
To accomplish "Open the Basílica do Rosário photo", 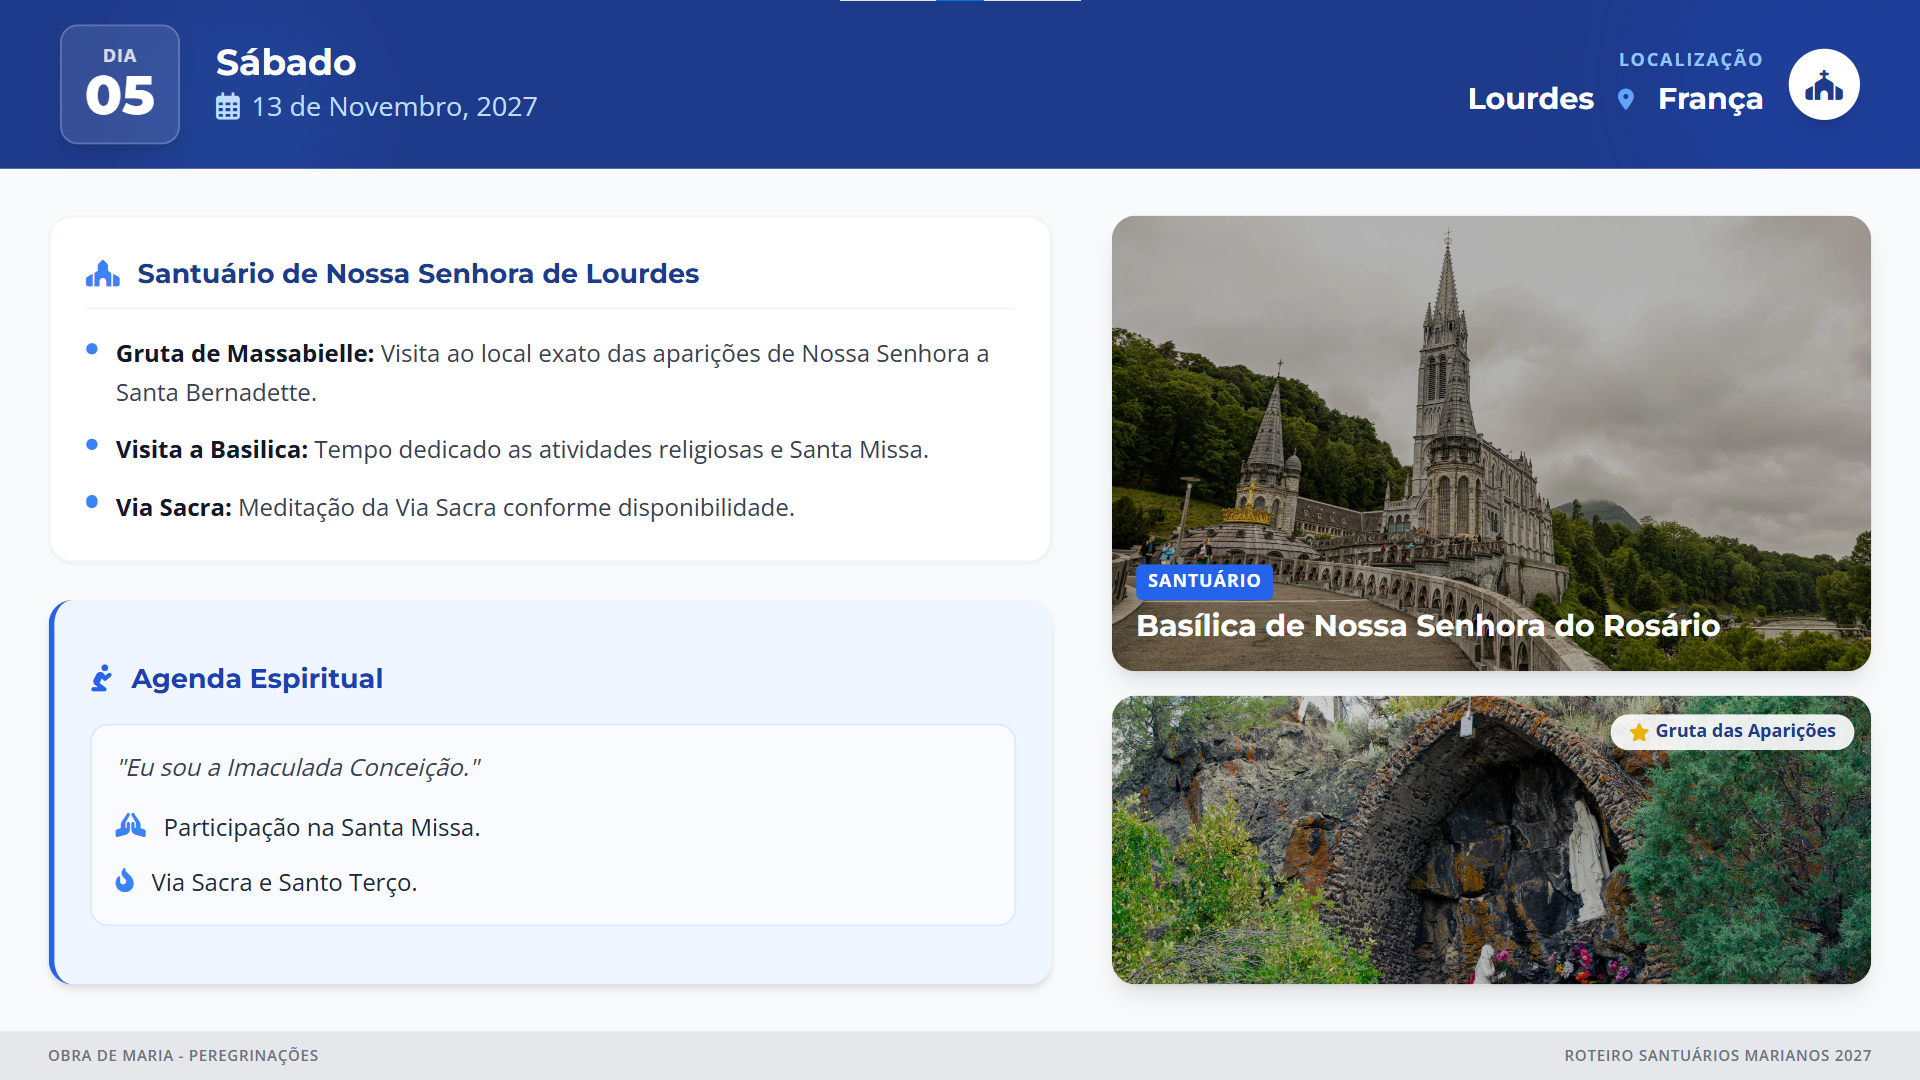I will coord(1490,400).
